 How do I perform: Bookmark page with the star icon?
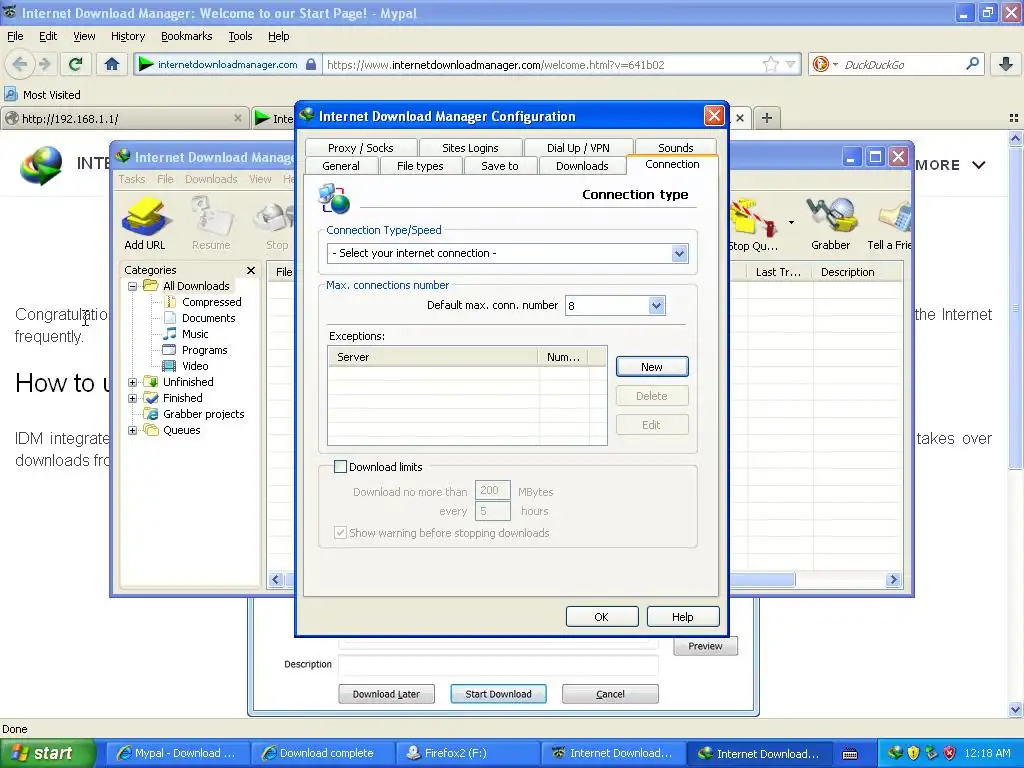pyautogui.click(x=771, y=64)
